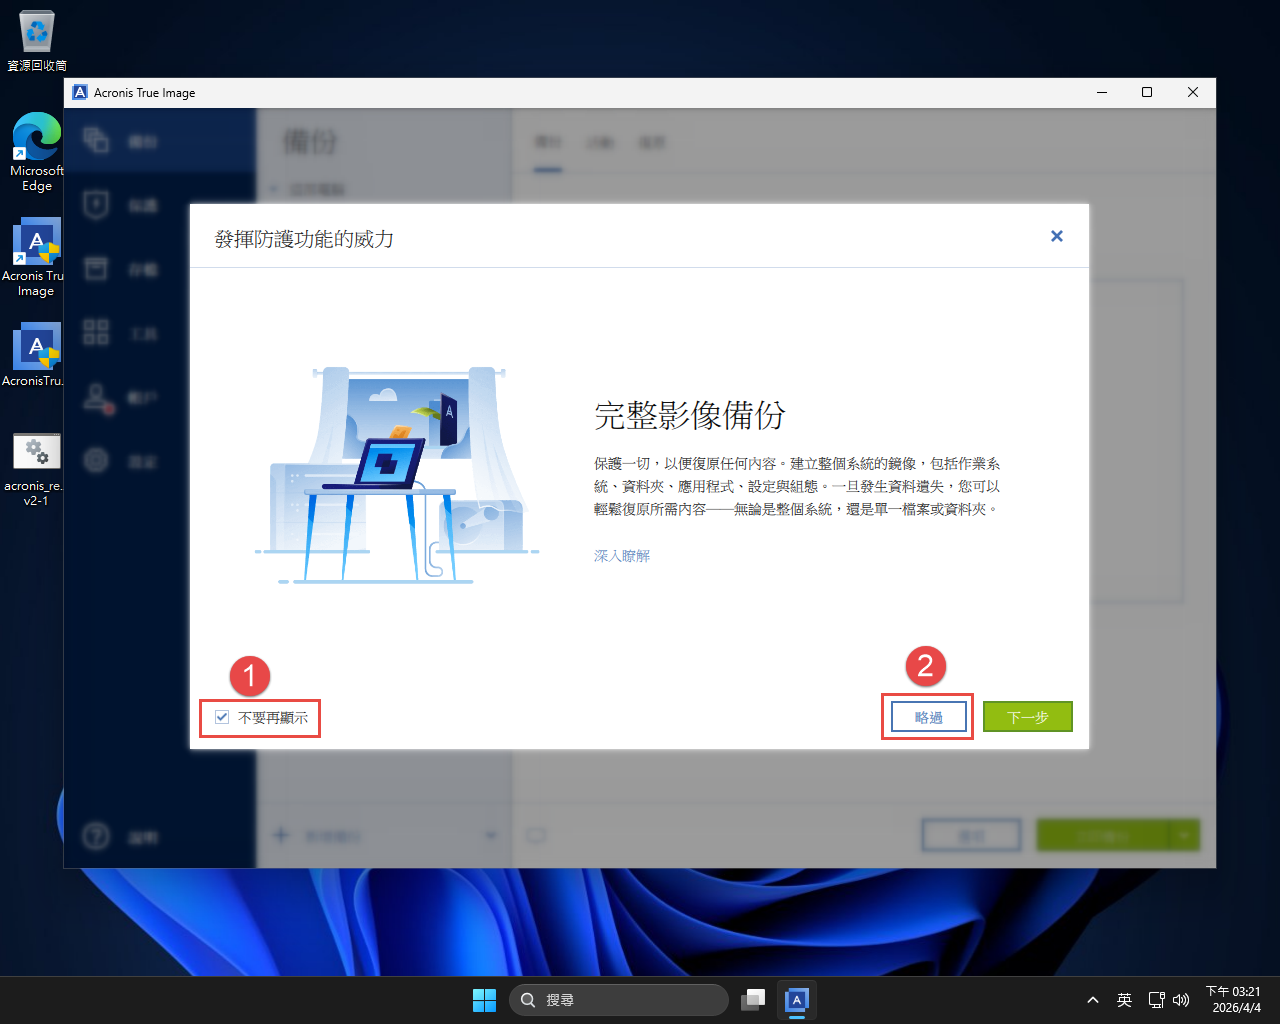Show hidden tray icons with the chevron
1280x1024 pixels.
(x=1093, y=1000)
